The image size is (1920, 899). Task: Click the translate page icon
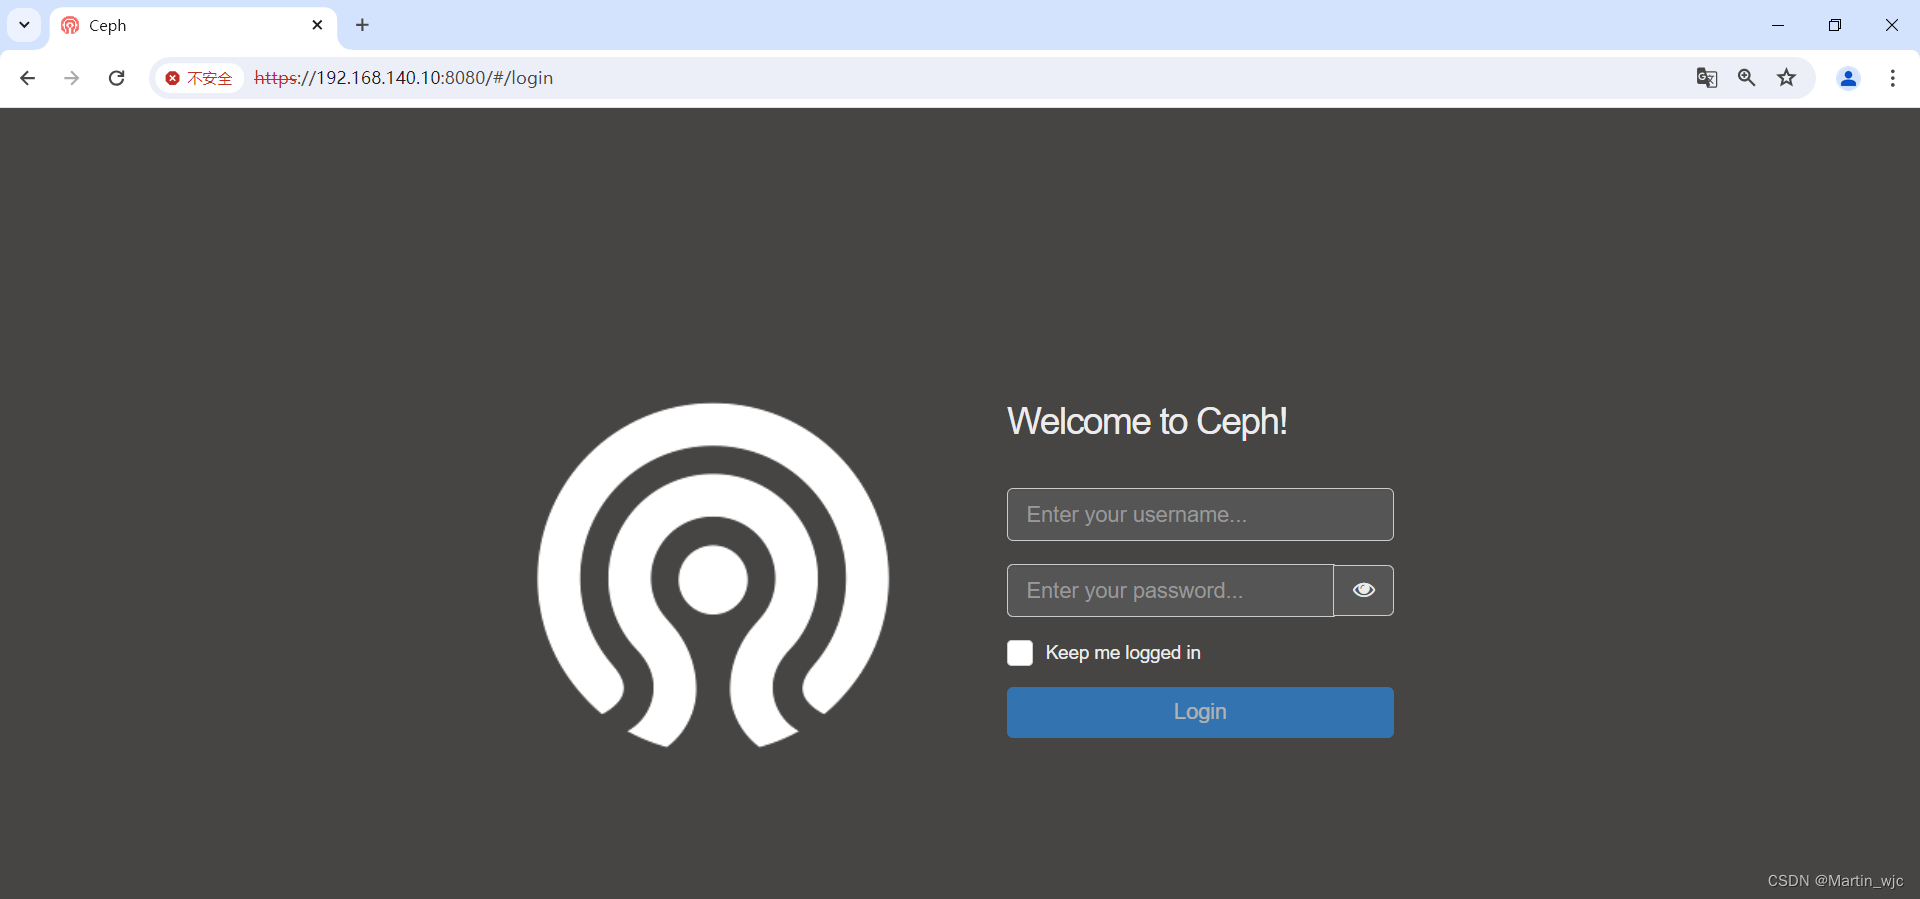[x=1707, y=78]
